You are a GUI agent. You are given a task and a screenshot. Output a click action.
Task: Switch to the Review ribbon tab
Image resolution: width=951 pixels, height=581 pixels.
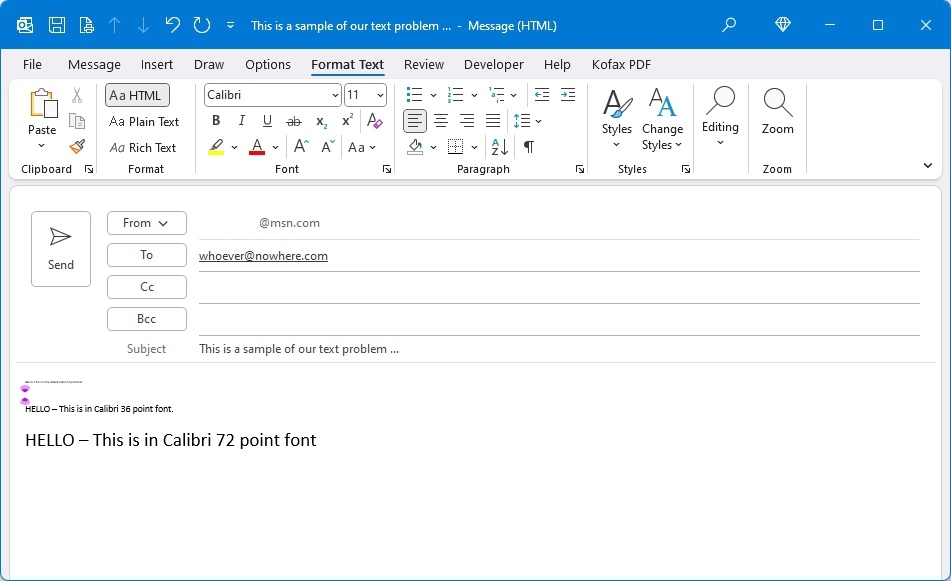tap(423, 64)
